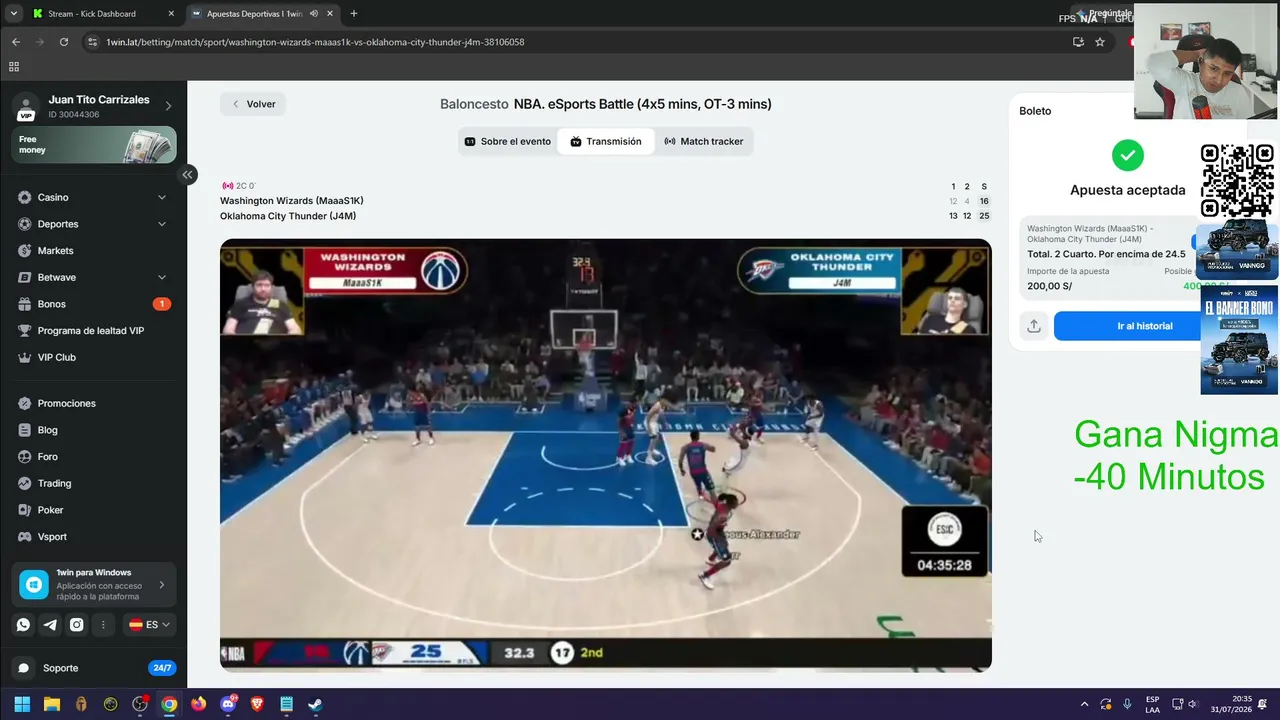Show hidden system tray icons
Screen dimensions: 1280x720
[x=1084, y=704]
